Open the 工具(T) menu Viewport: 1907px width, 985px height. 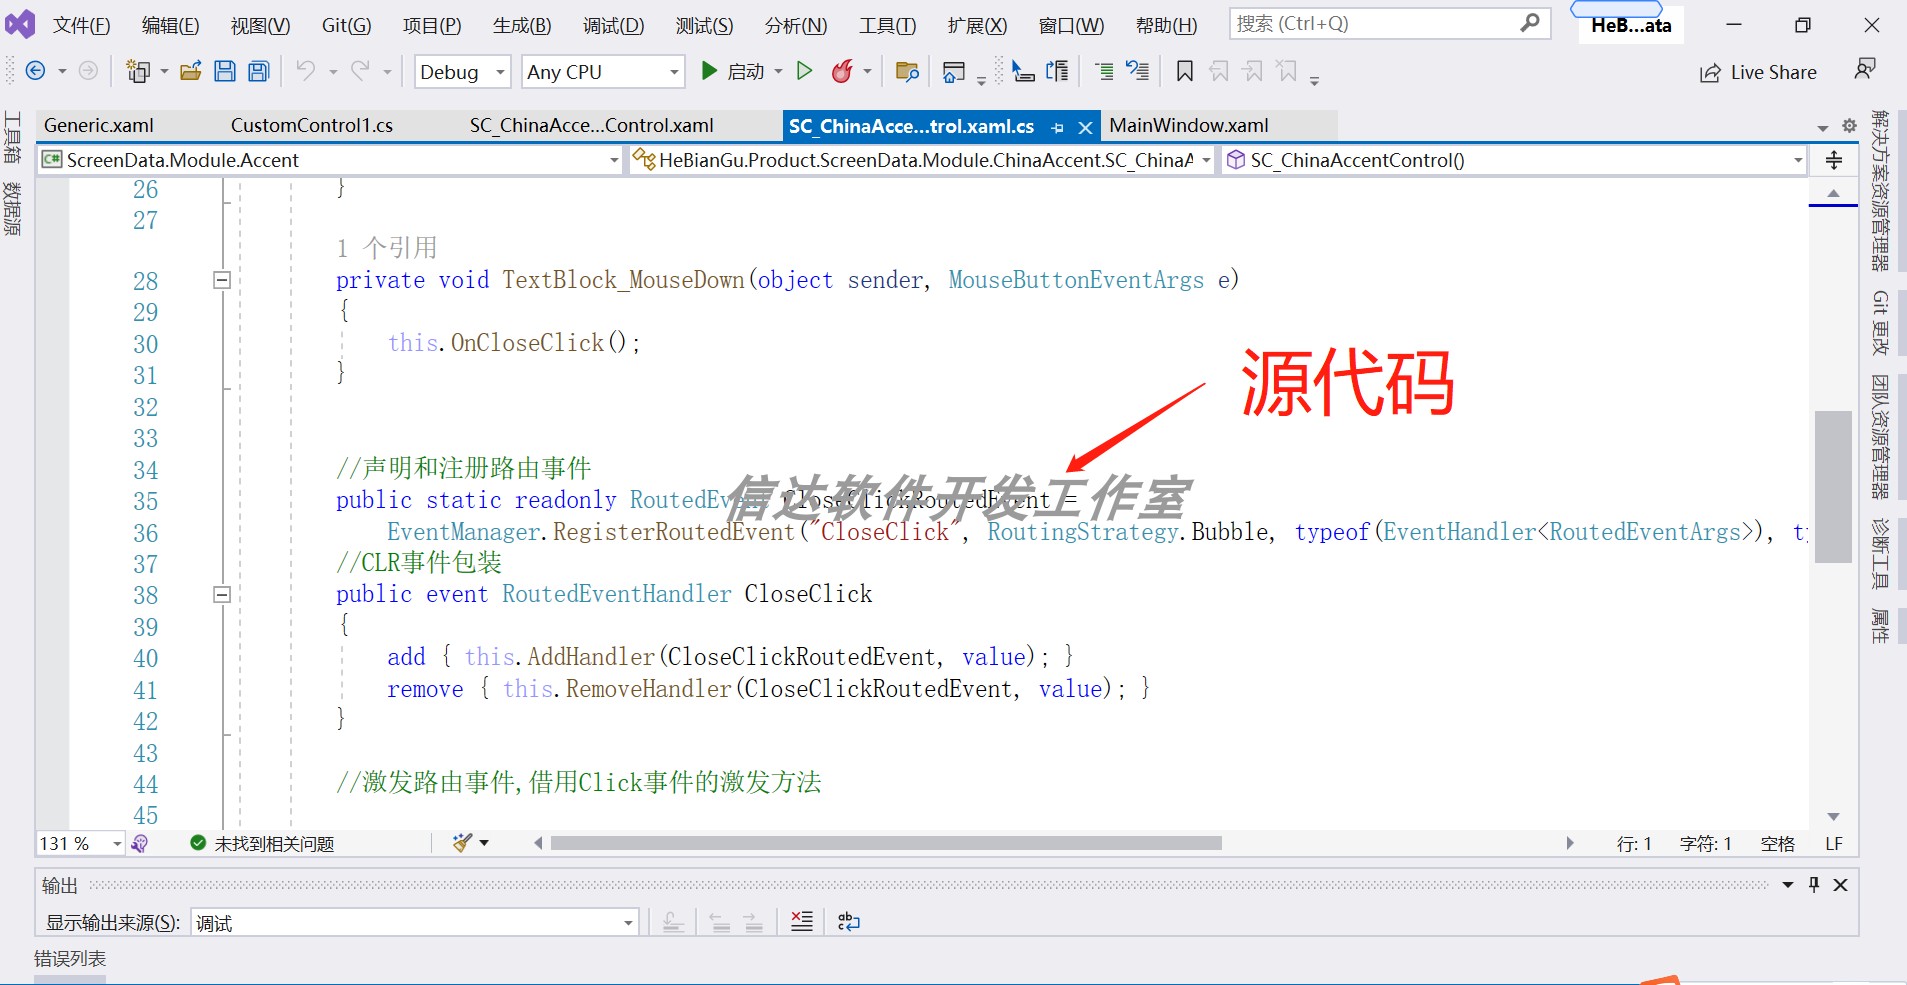pyautogui.click(x=887, y=26)
